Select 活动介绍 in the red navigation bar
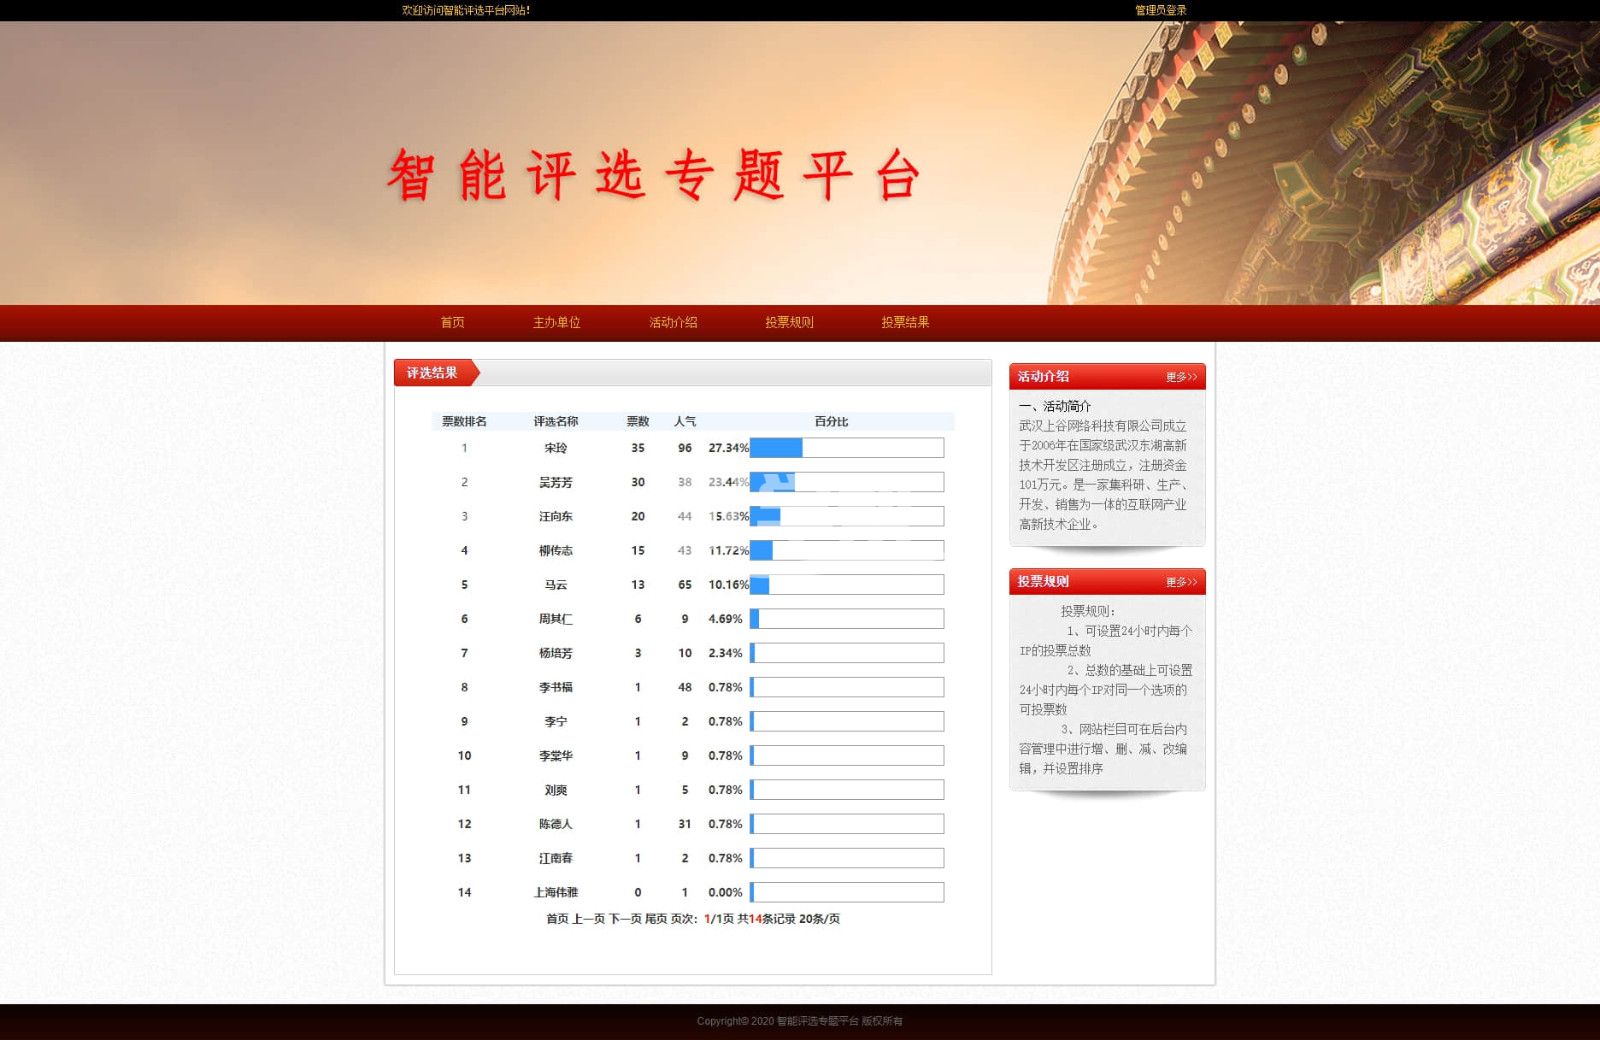1600x1040 pixels. 673,322
